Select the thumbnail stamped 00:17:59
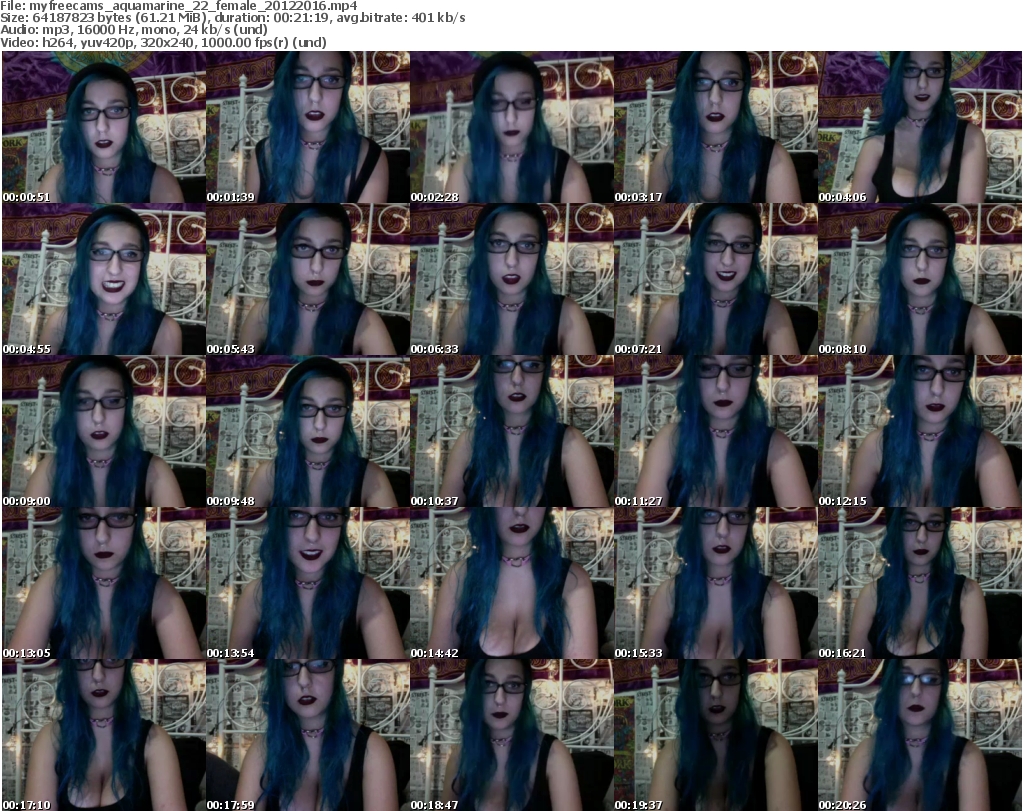The height and width of the screenshot is (811, 1024). (x=308, y=735)
